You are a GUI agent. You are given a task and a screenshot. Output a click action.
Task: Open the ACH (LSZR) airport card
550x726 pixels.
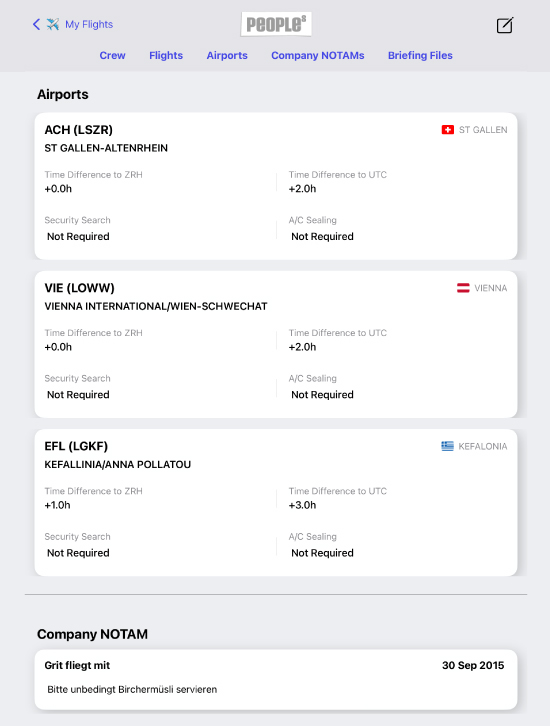276,186
